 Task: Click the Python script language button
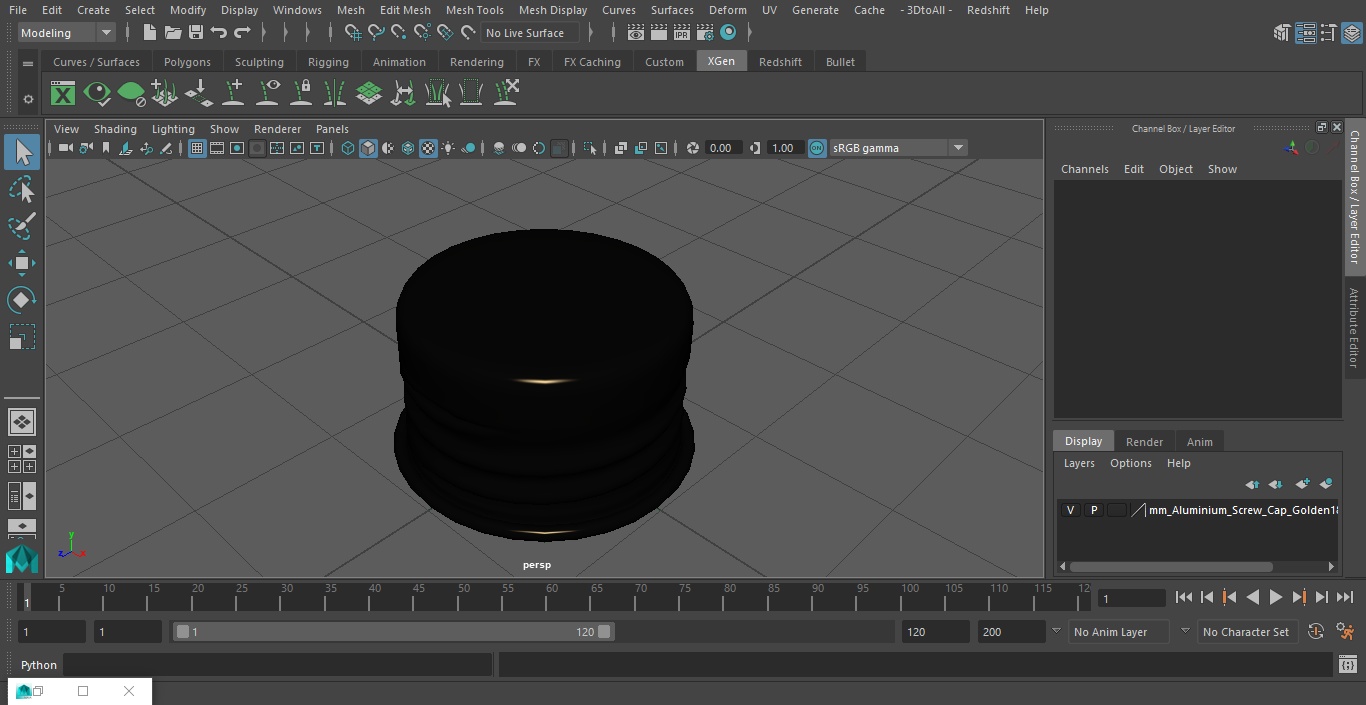(39, 665)
